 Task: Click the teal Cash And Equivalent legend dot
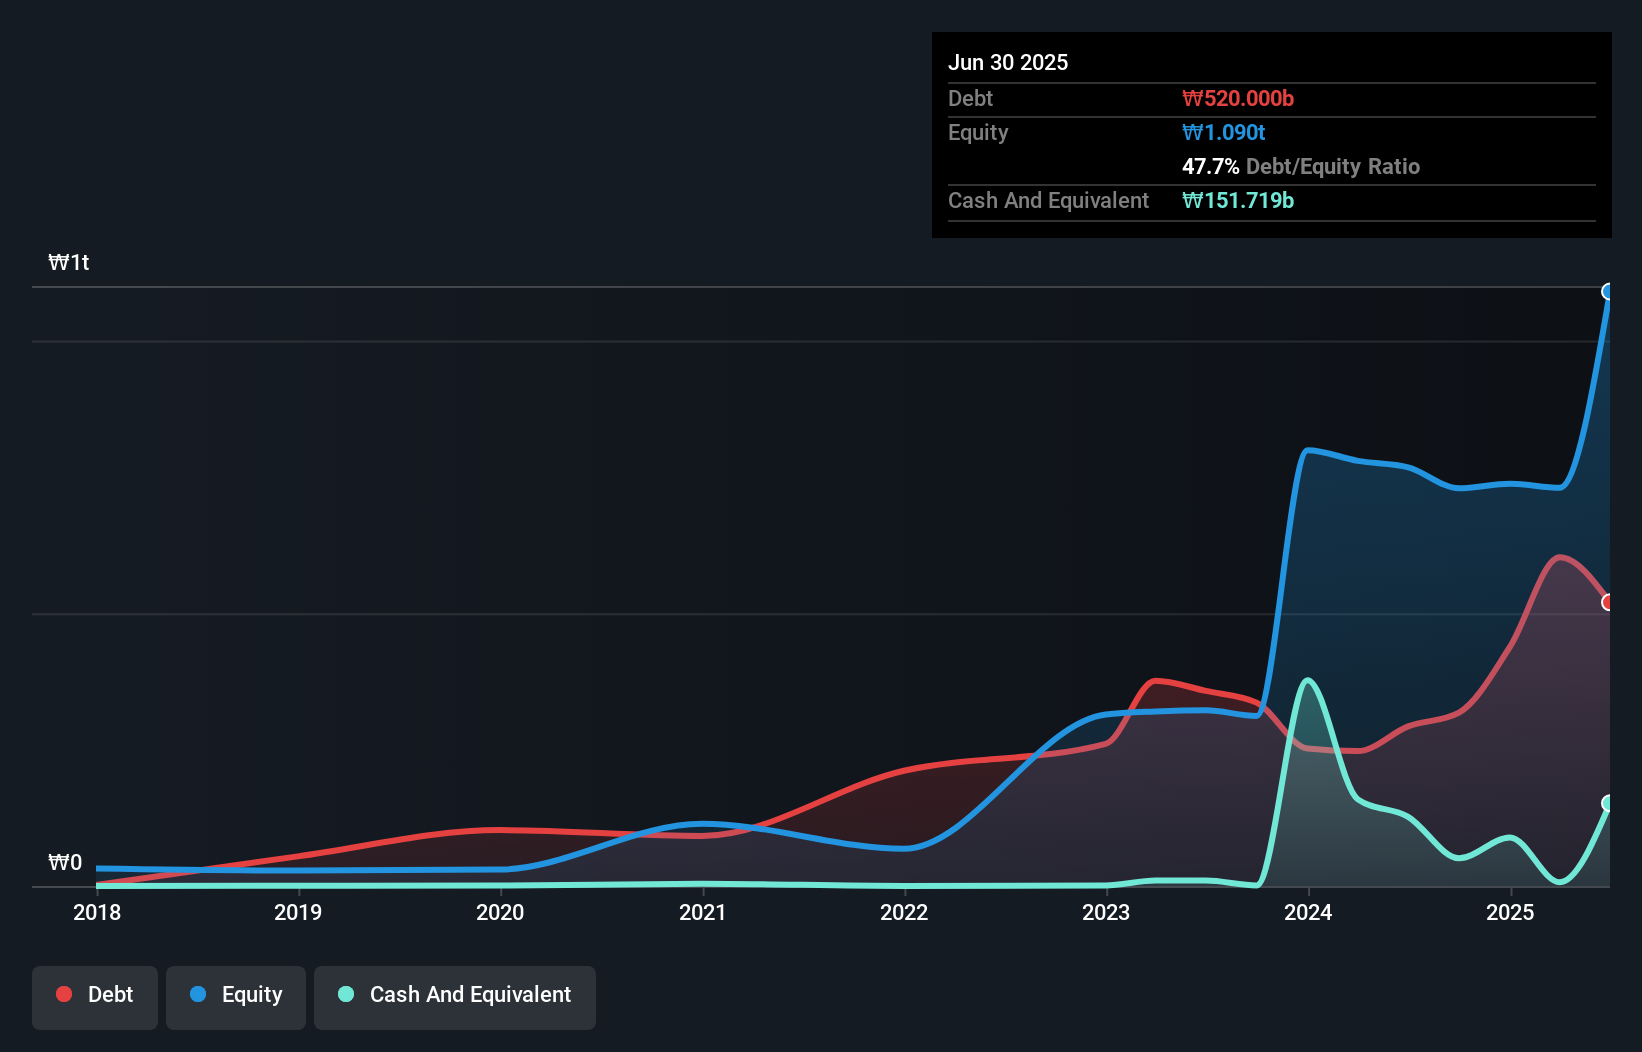[345, 994]
